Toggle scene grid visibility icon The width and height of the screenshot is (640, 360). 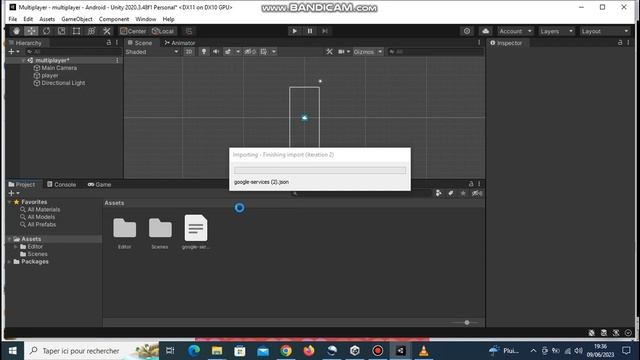[x=264, y=52]
